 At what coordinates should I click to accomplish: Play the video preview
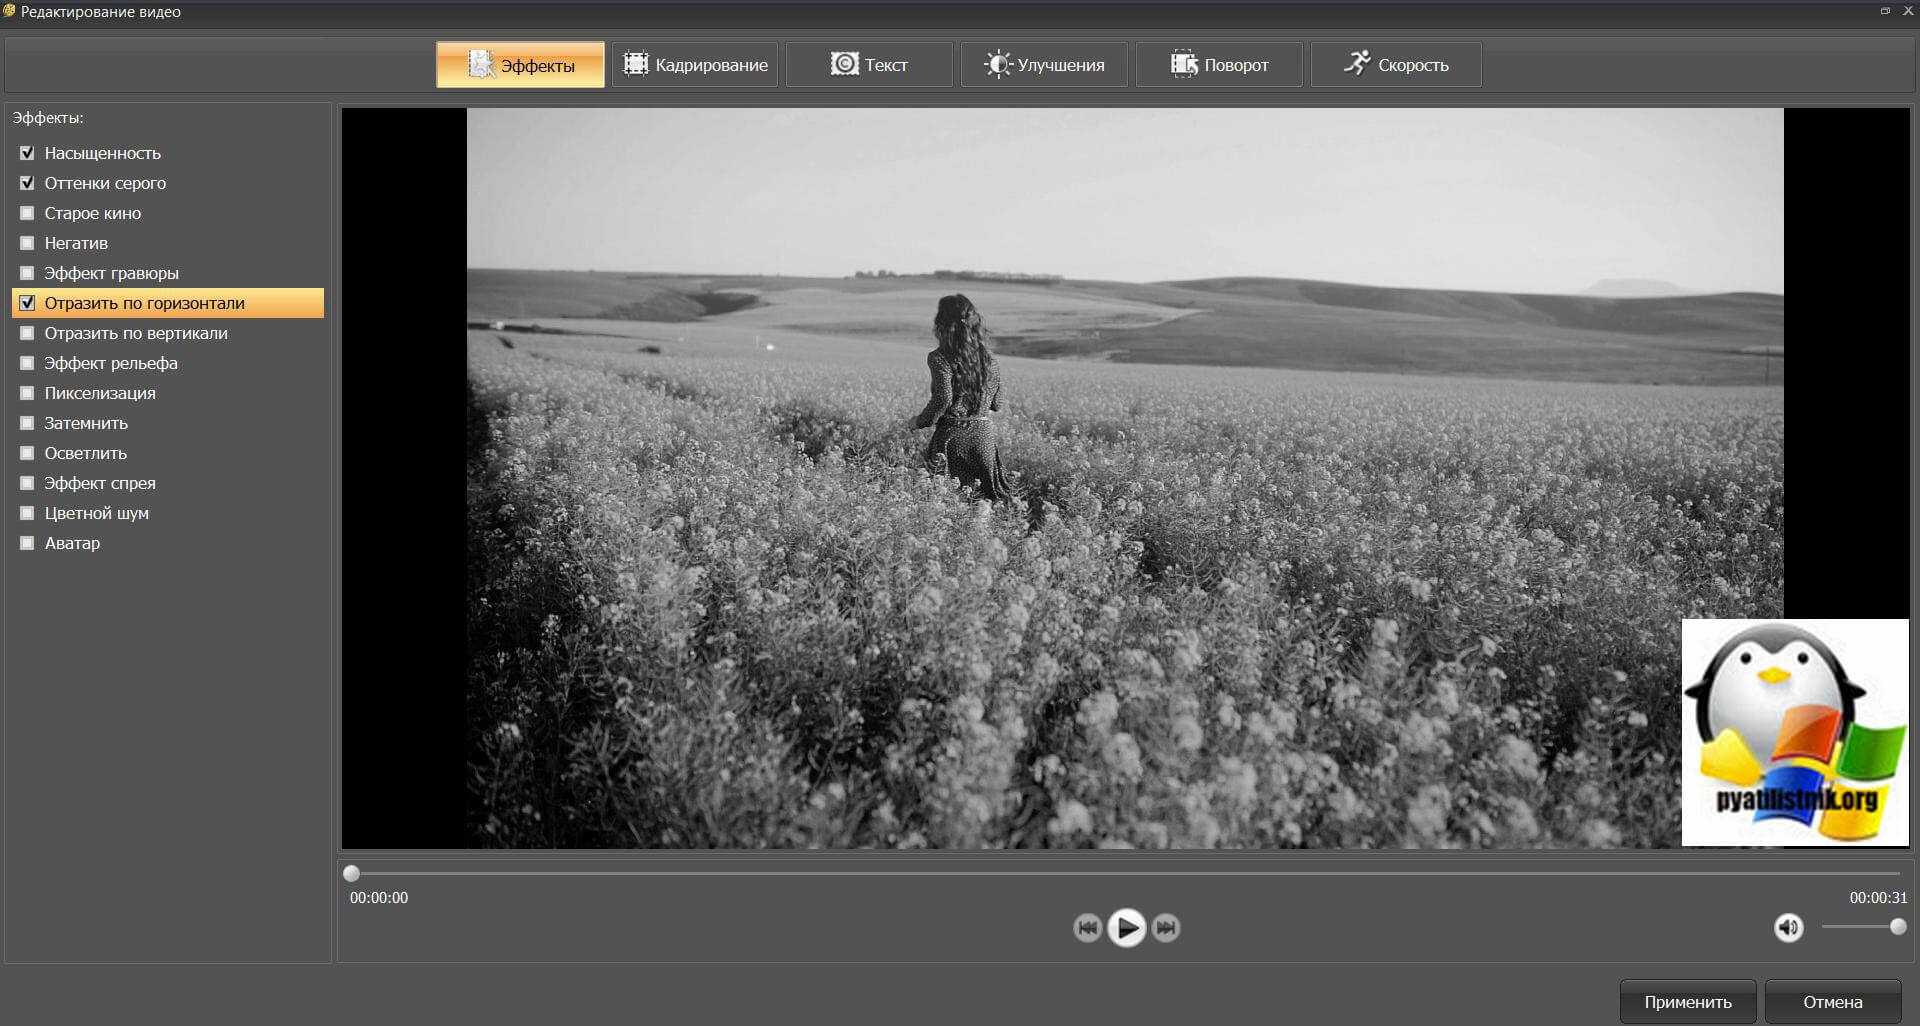1126,928
